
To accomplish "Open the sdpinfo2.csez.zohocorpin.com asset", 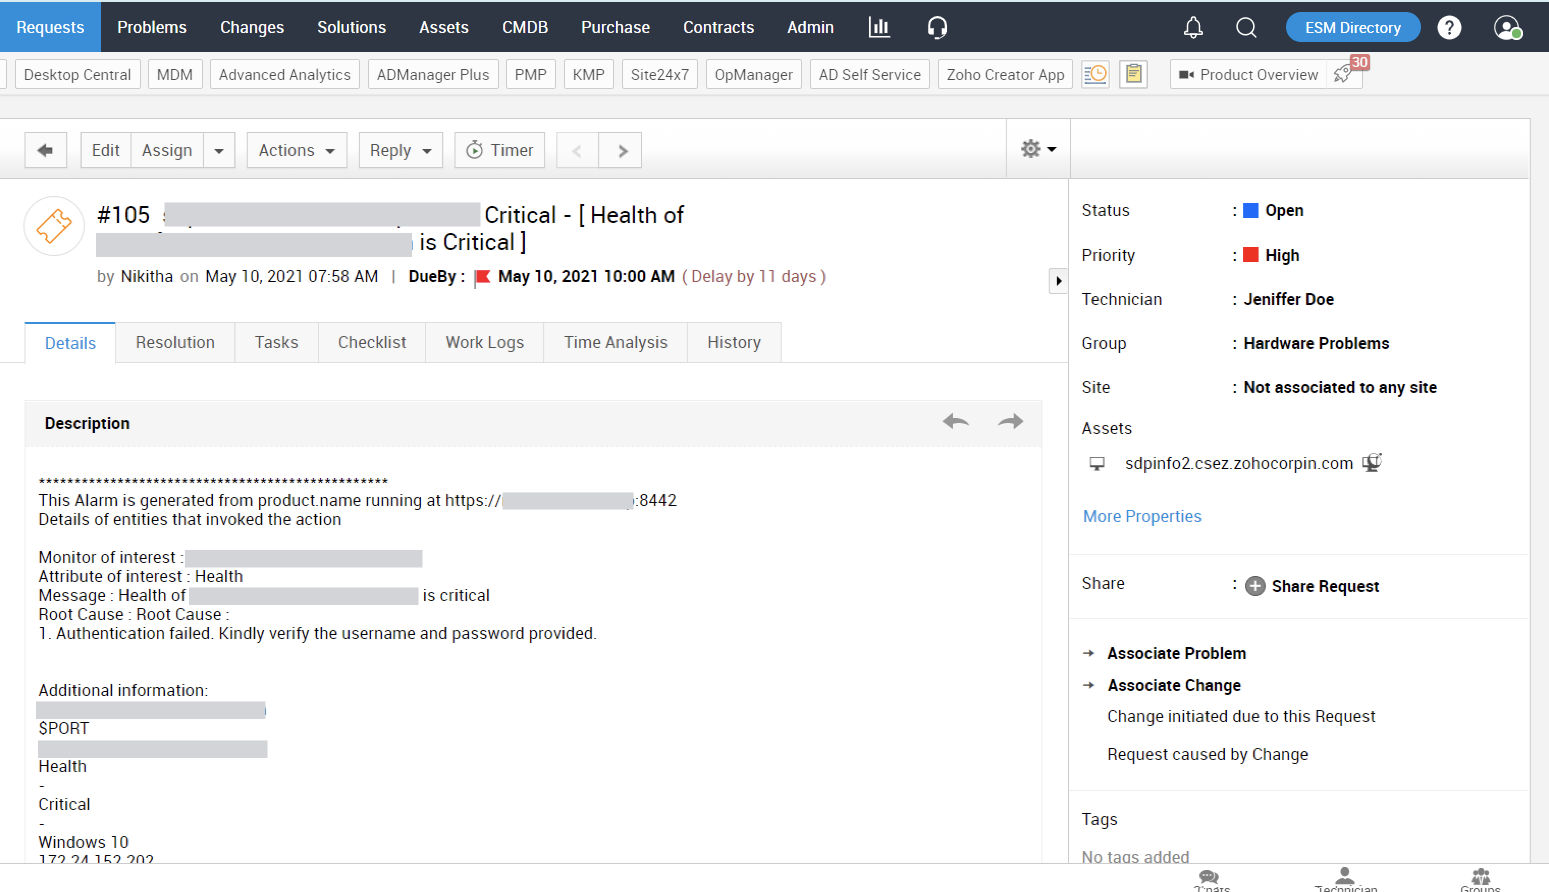I will (1239, 463).
